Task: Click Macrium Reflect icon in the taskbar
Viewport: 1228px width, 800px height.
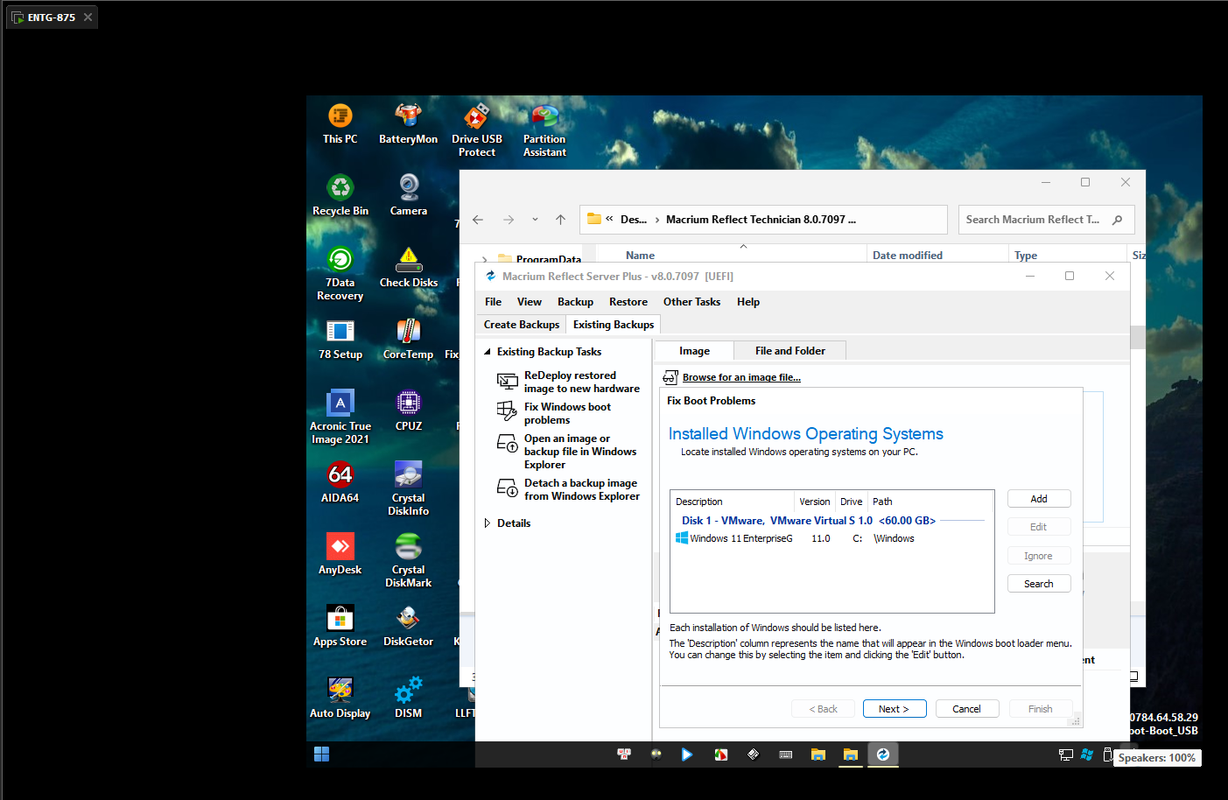Action: tap(883, 754)
